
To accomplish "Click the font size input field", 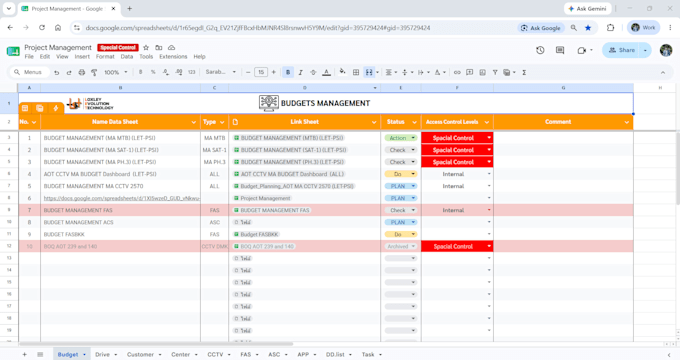I will click(261, 72).
